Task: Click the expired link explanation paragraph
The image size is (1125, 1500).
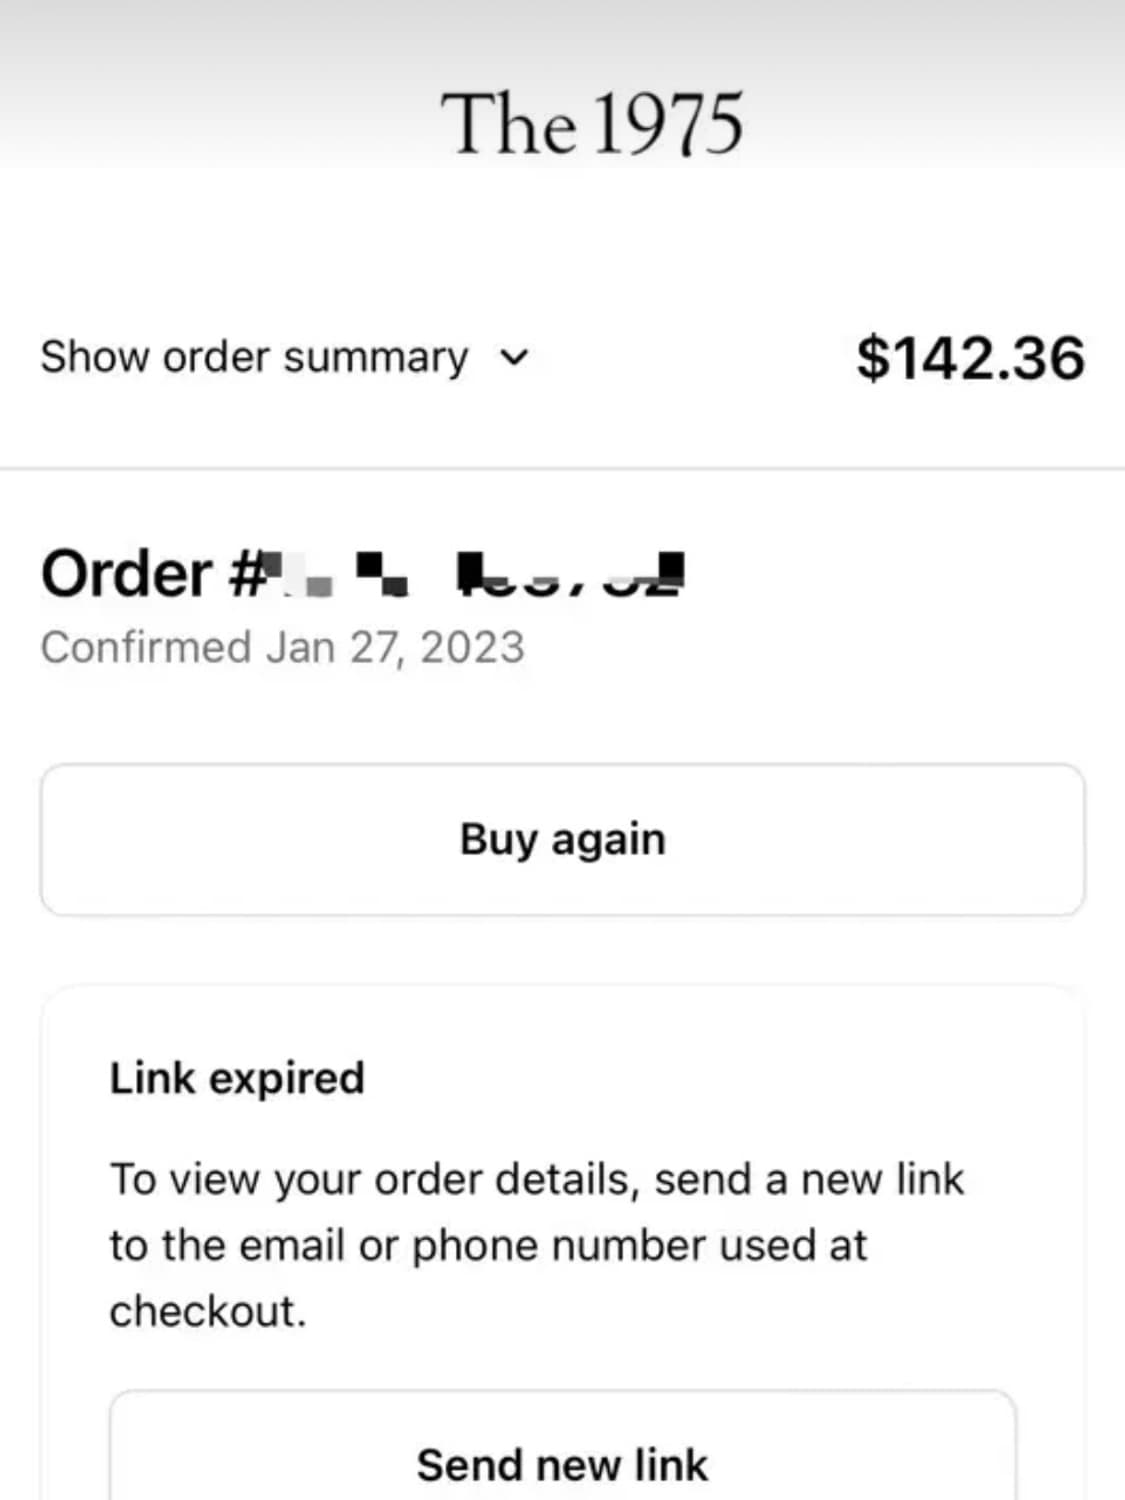Action: (536, 1245)
